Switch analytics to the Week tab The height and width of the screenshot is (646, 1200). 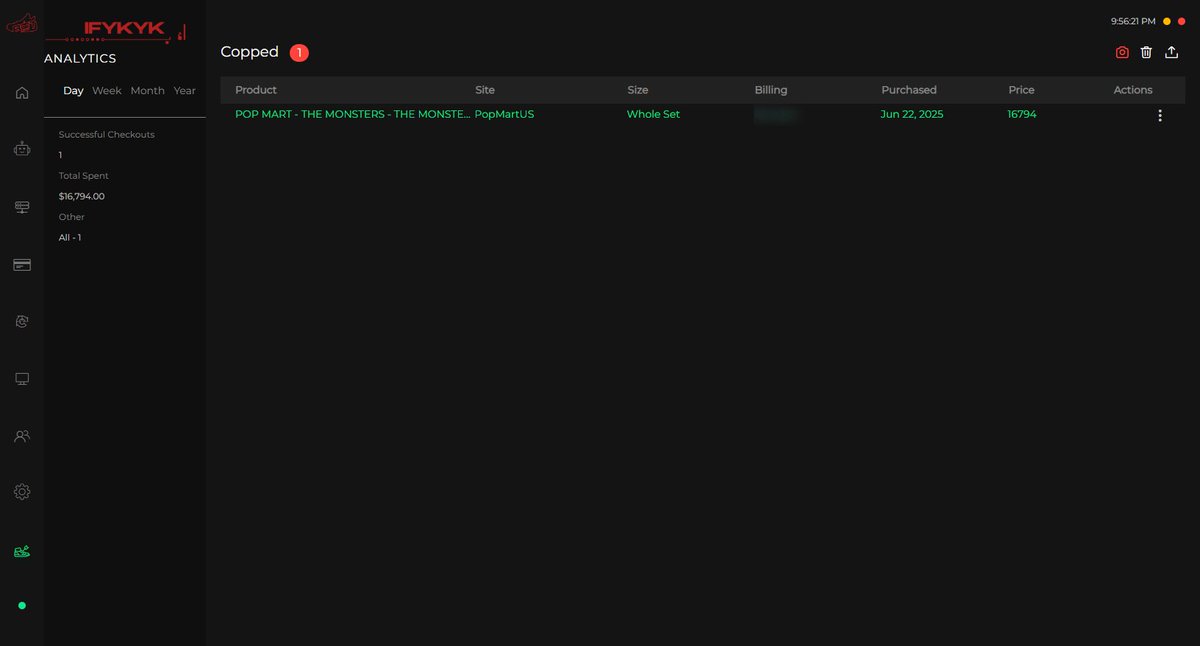coord(107,91)
